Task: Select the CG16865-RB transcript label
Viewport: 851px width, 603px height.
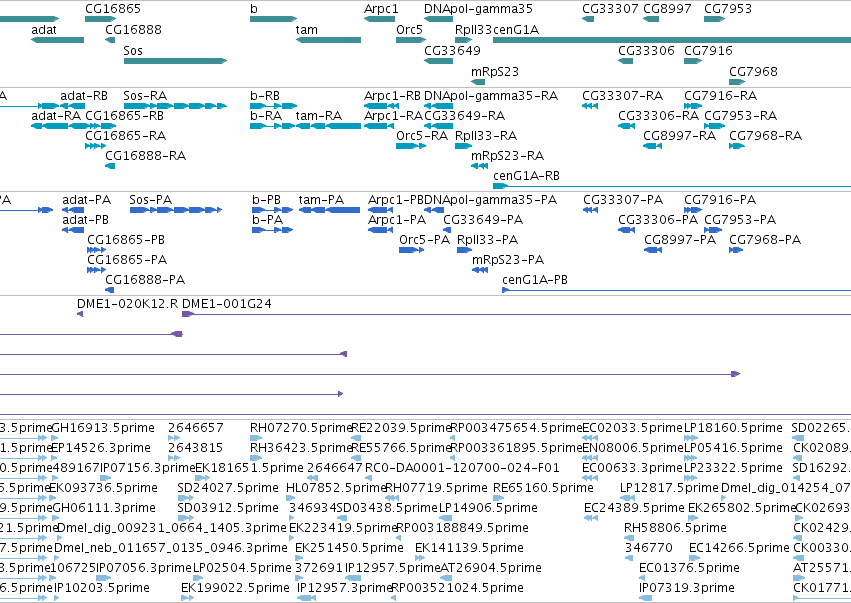Action: pyautogui.click(x=124, y=116)
